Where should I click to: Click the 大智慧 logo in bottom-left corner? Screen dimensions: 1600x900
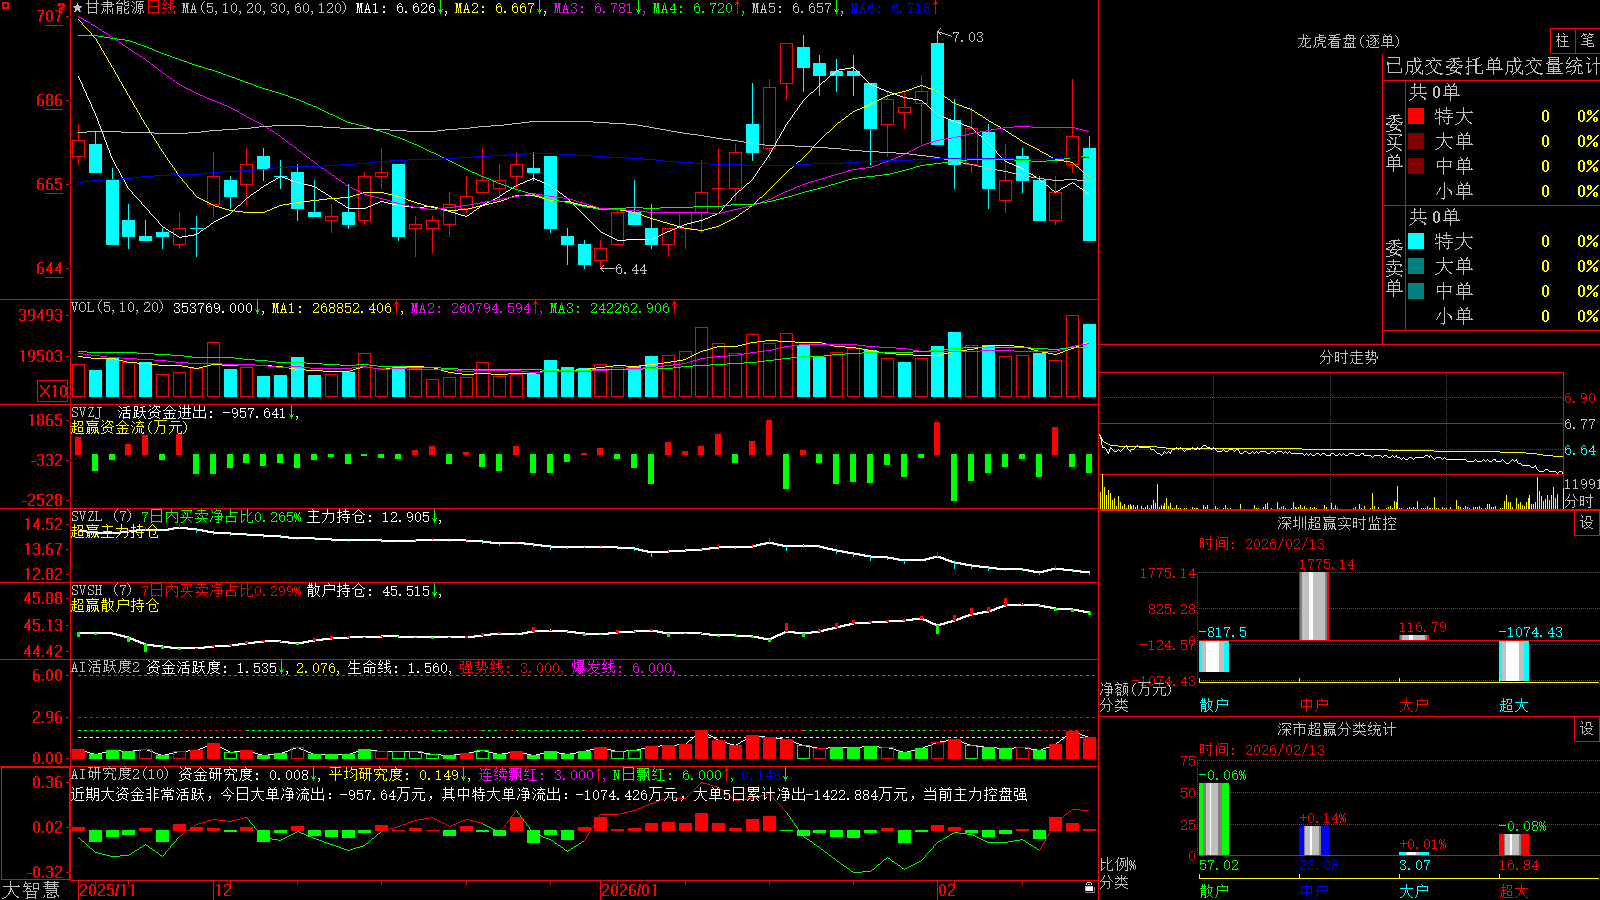point(31,890)
